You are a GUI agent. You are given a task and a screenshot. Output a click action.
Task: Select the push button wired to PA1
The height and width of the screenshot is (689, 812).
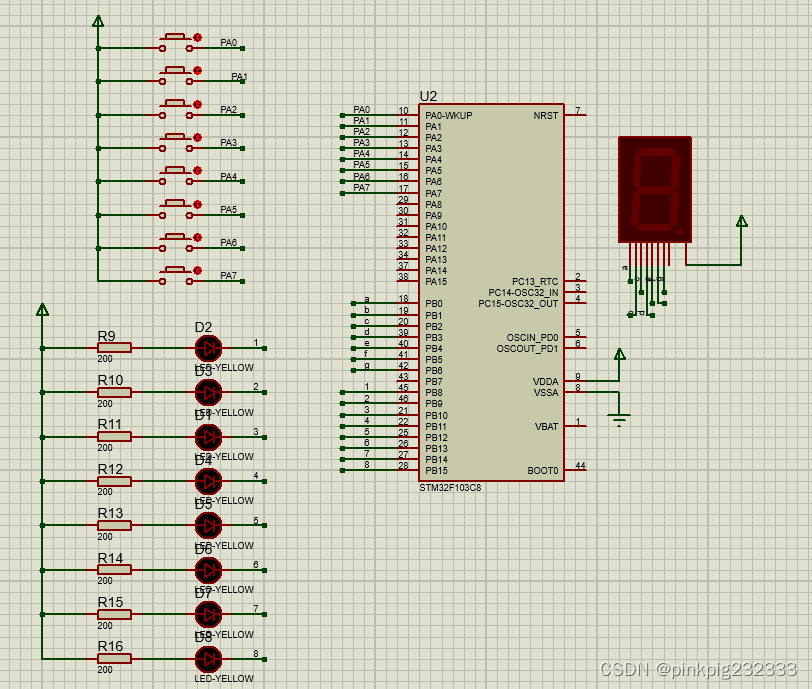point(176,76)
